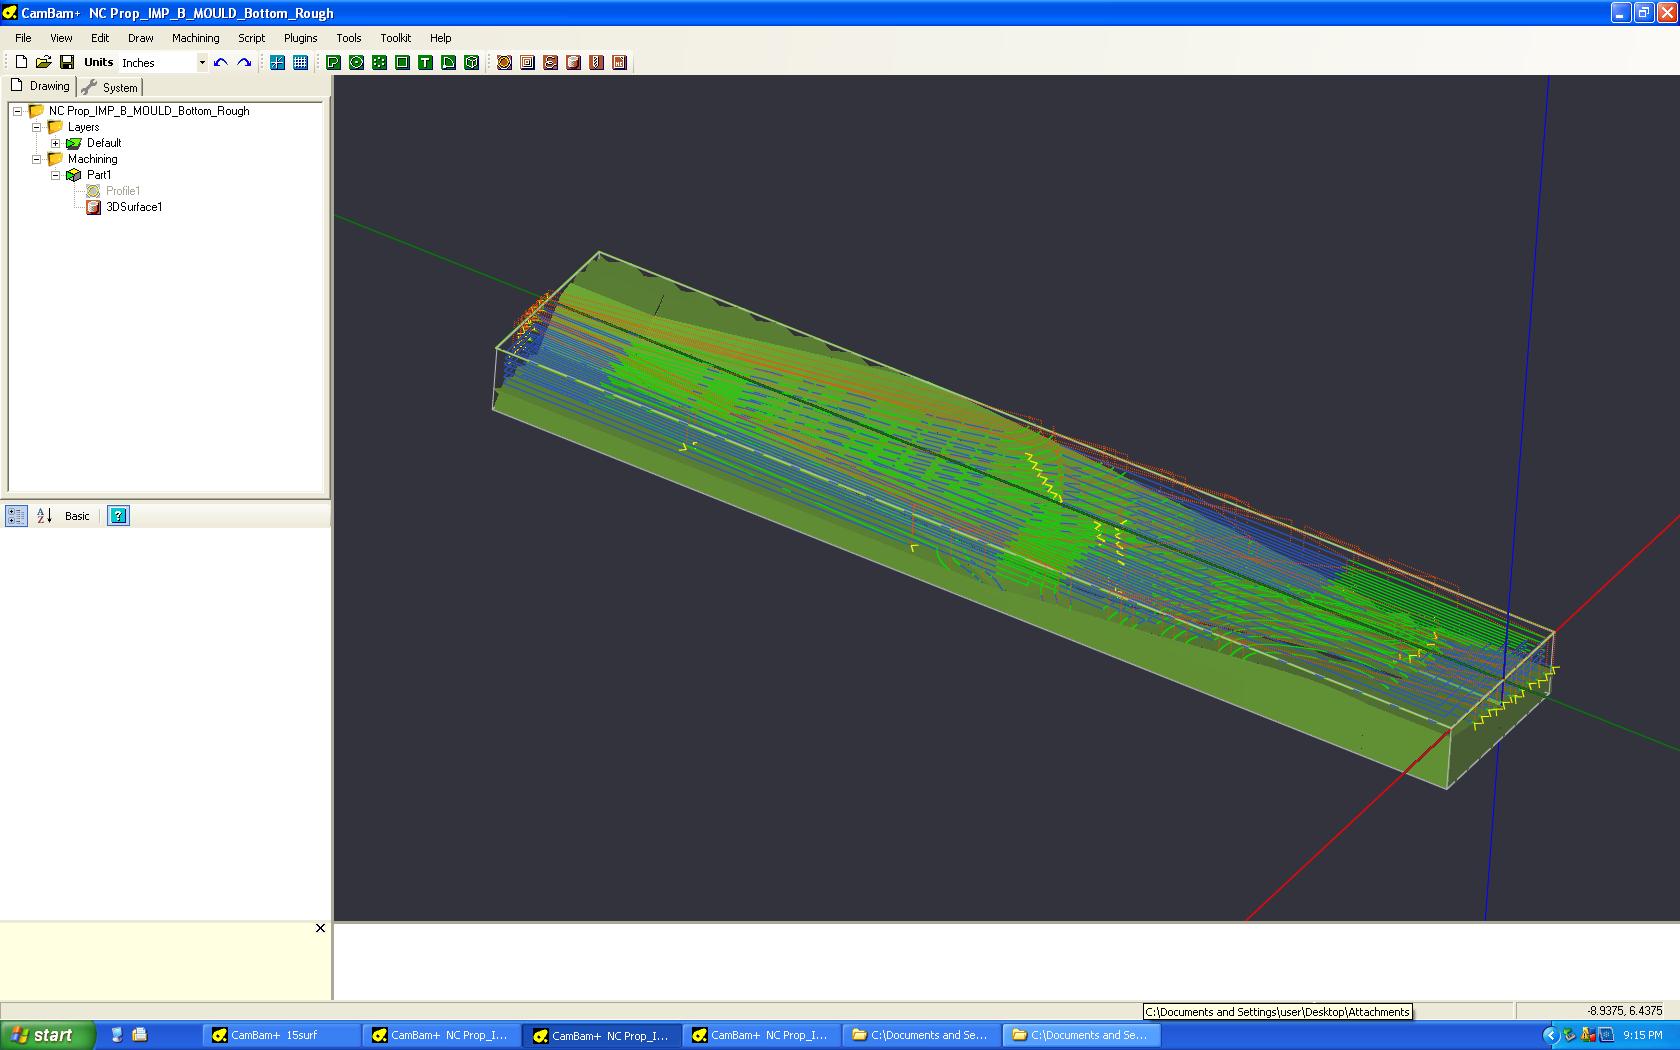The image size is (1680, 1050).
Task: Undo the last action
Action: point(221,62)
